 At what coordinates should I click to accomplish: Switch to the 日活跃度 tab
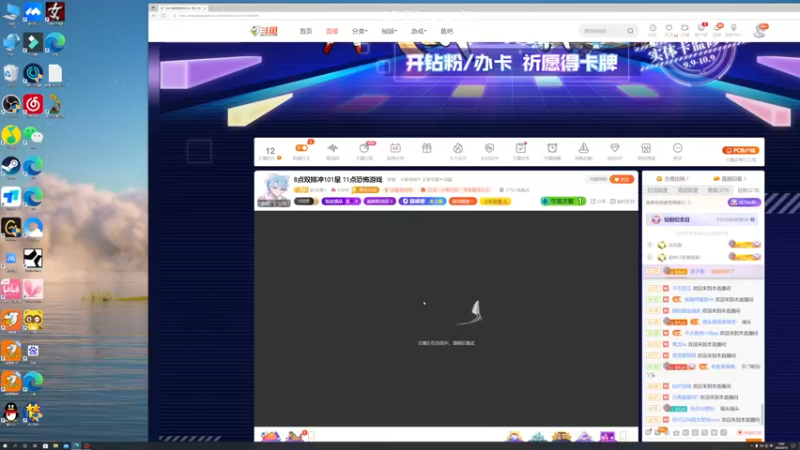coord(658,190)
